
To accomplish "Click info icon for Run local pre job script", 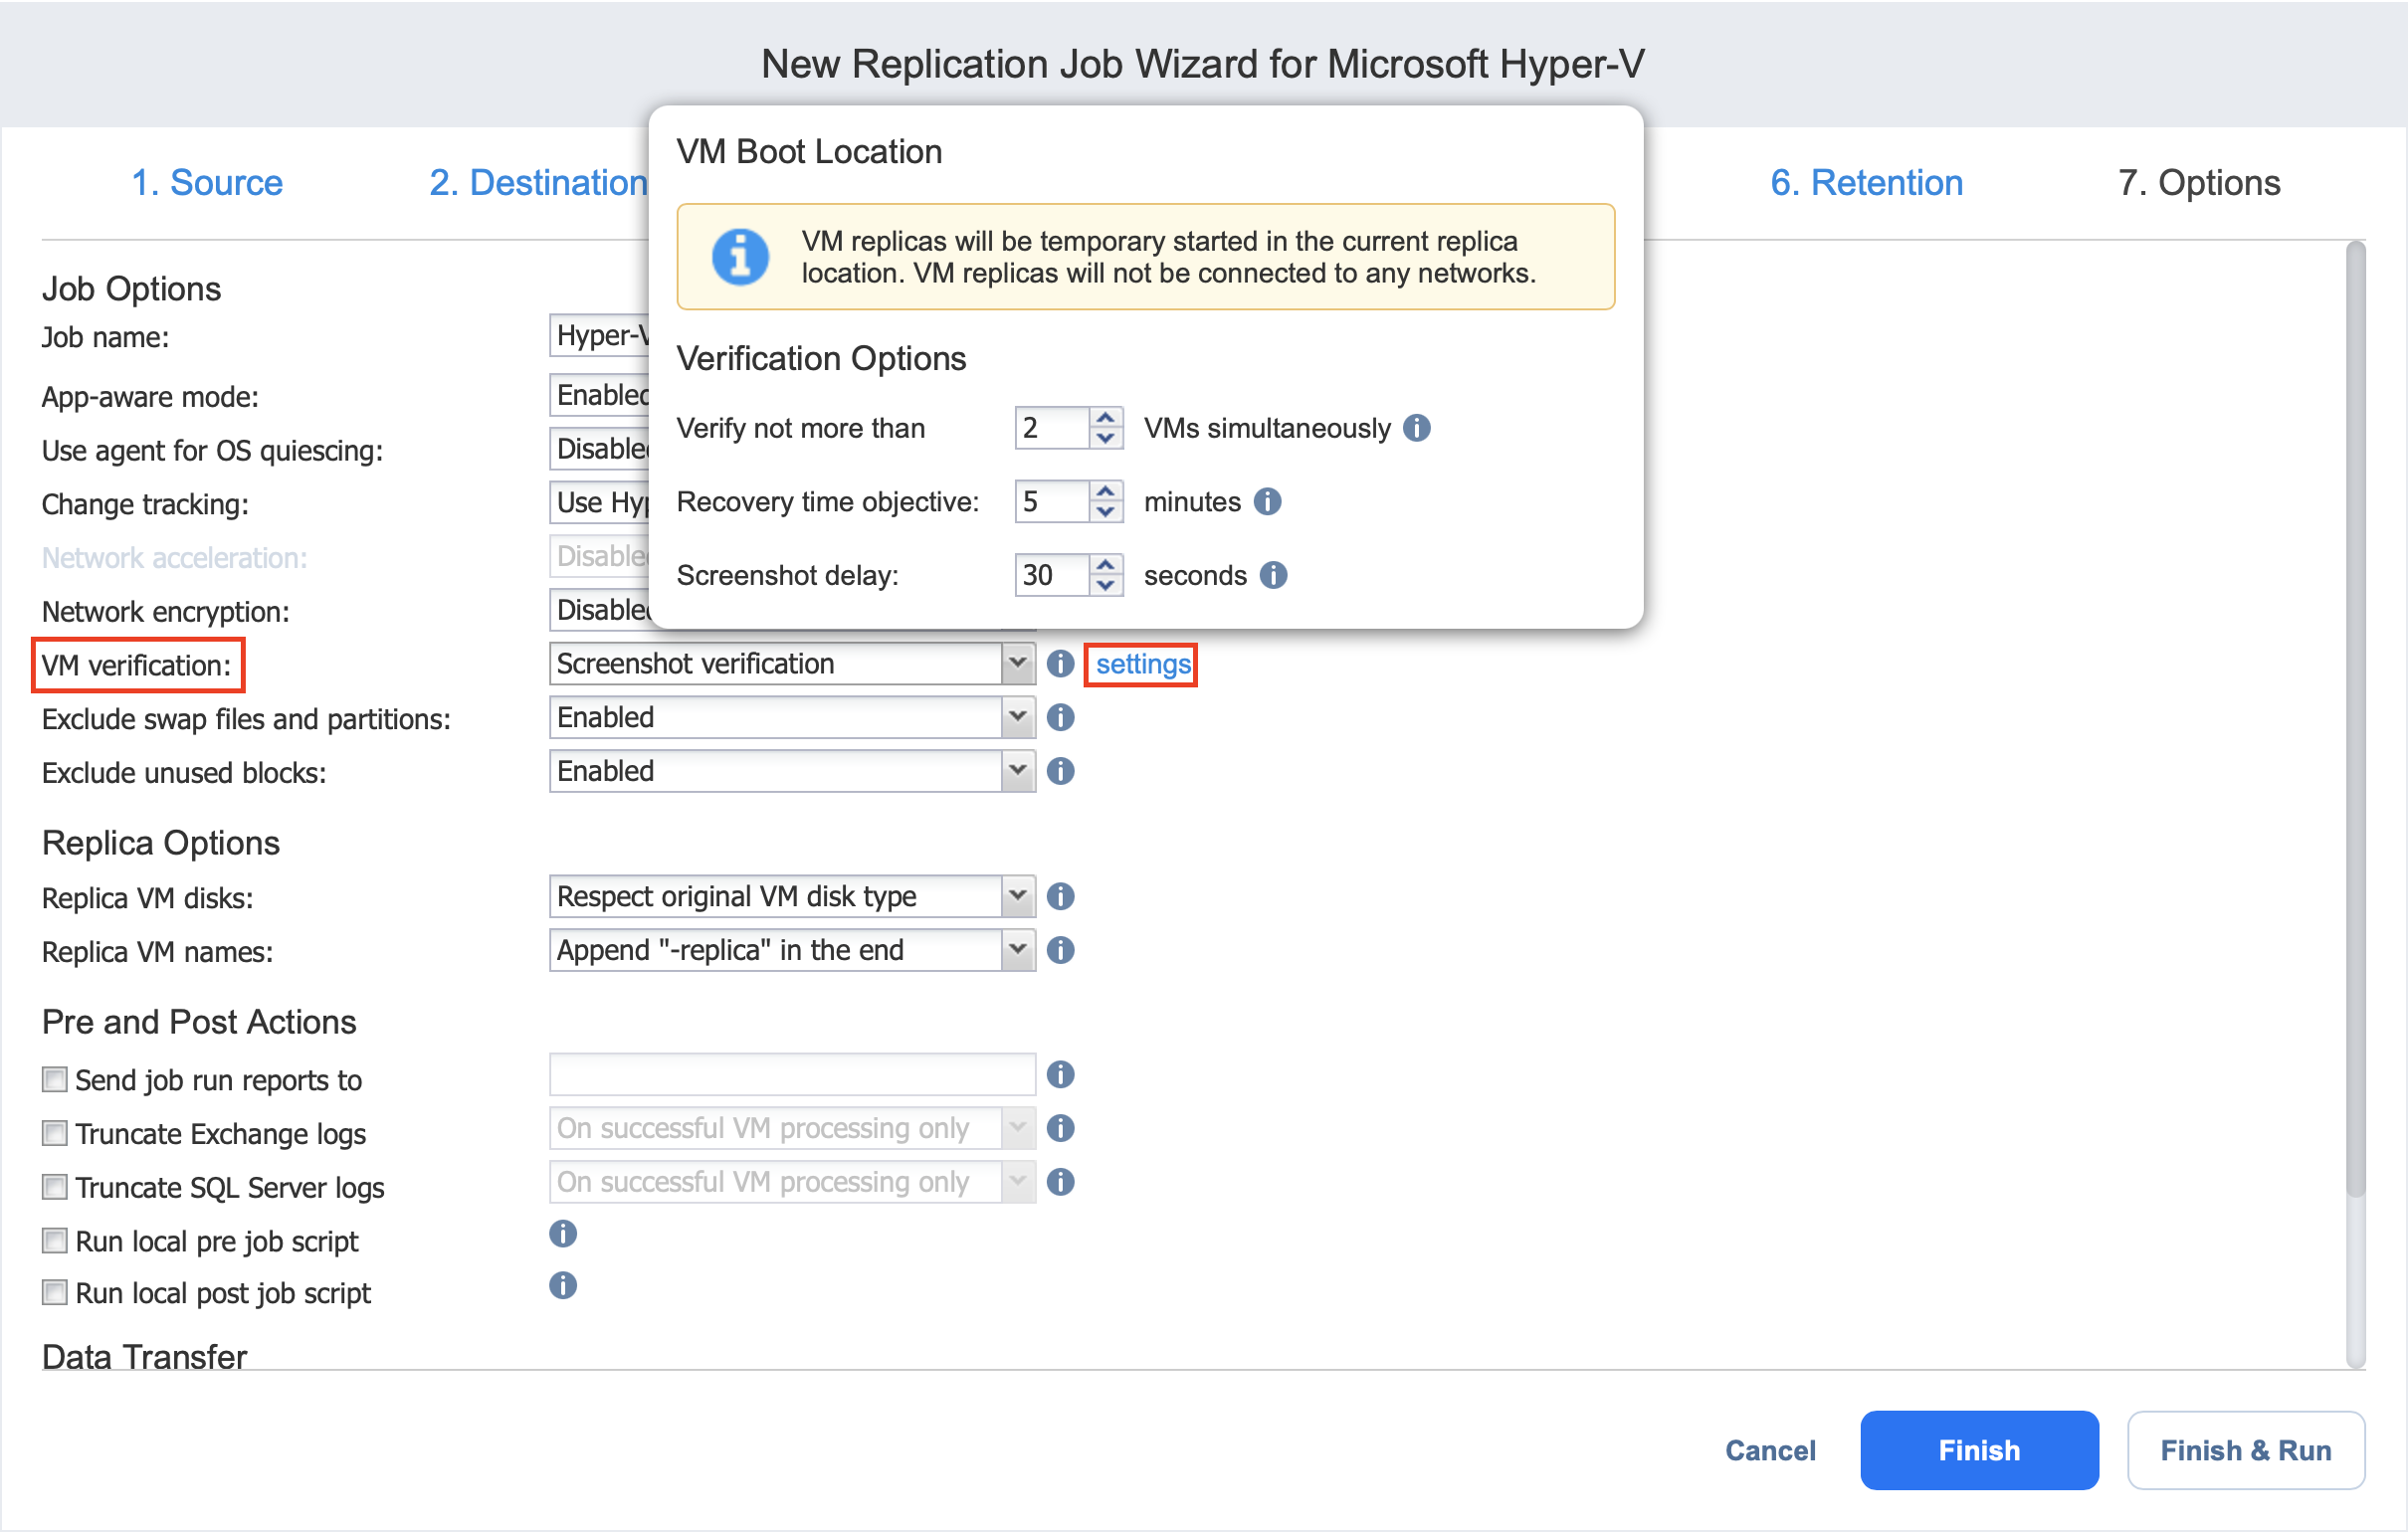I will coord(563,1234).
